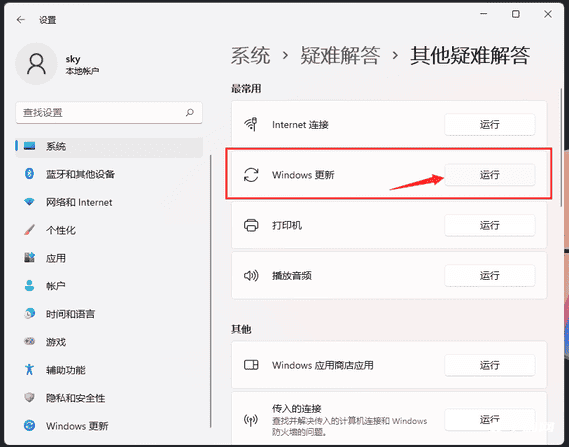Run the Windows 应用商店应用 troubleshooter
The image size is (569, 447).
pyautogui.click(x=490, y=365)
